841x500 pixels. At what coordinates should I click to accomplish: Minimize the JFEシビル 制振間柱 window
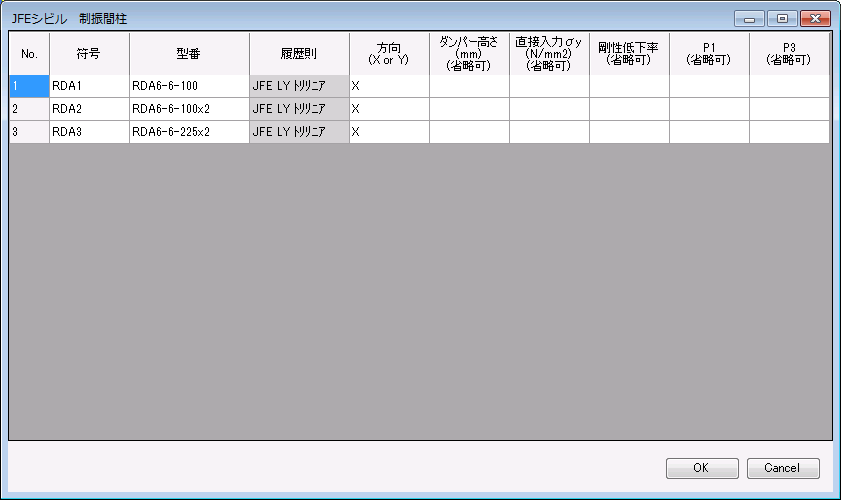click(749, 19)
